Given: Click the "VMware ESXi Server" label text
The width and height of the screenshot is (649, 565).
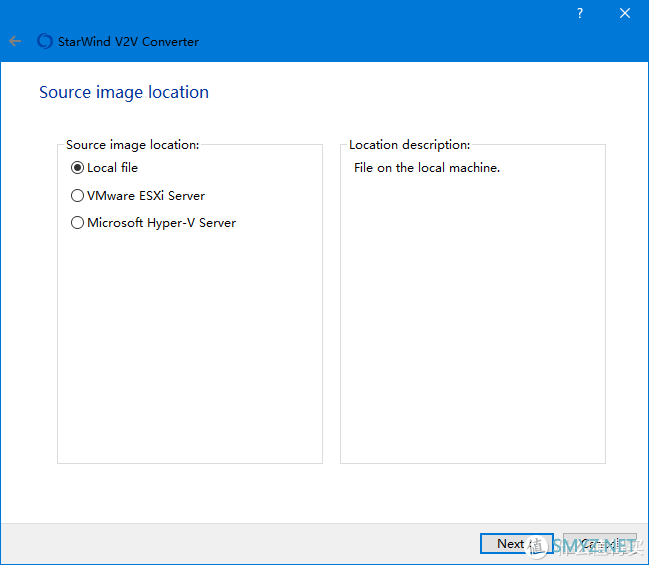Looking at the screenshot, I should point(146,196).
